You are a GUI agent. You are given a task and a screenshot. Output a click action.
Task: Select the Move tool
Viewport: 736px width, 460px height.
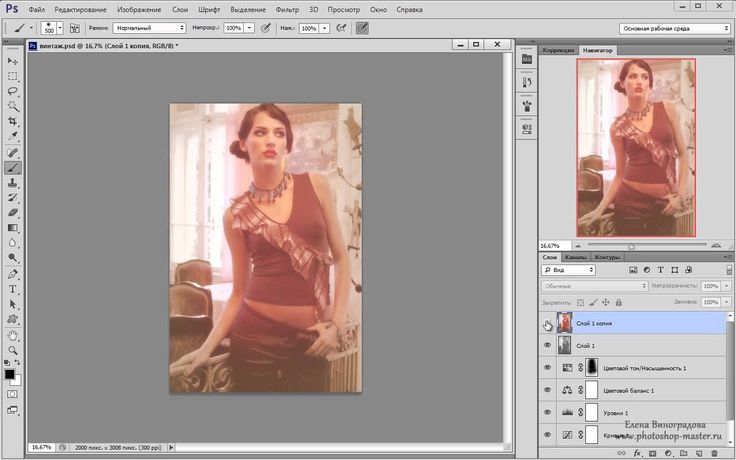tap(13, 62)
